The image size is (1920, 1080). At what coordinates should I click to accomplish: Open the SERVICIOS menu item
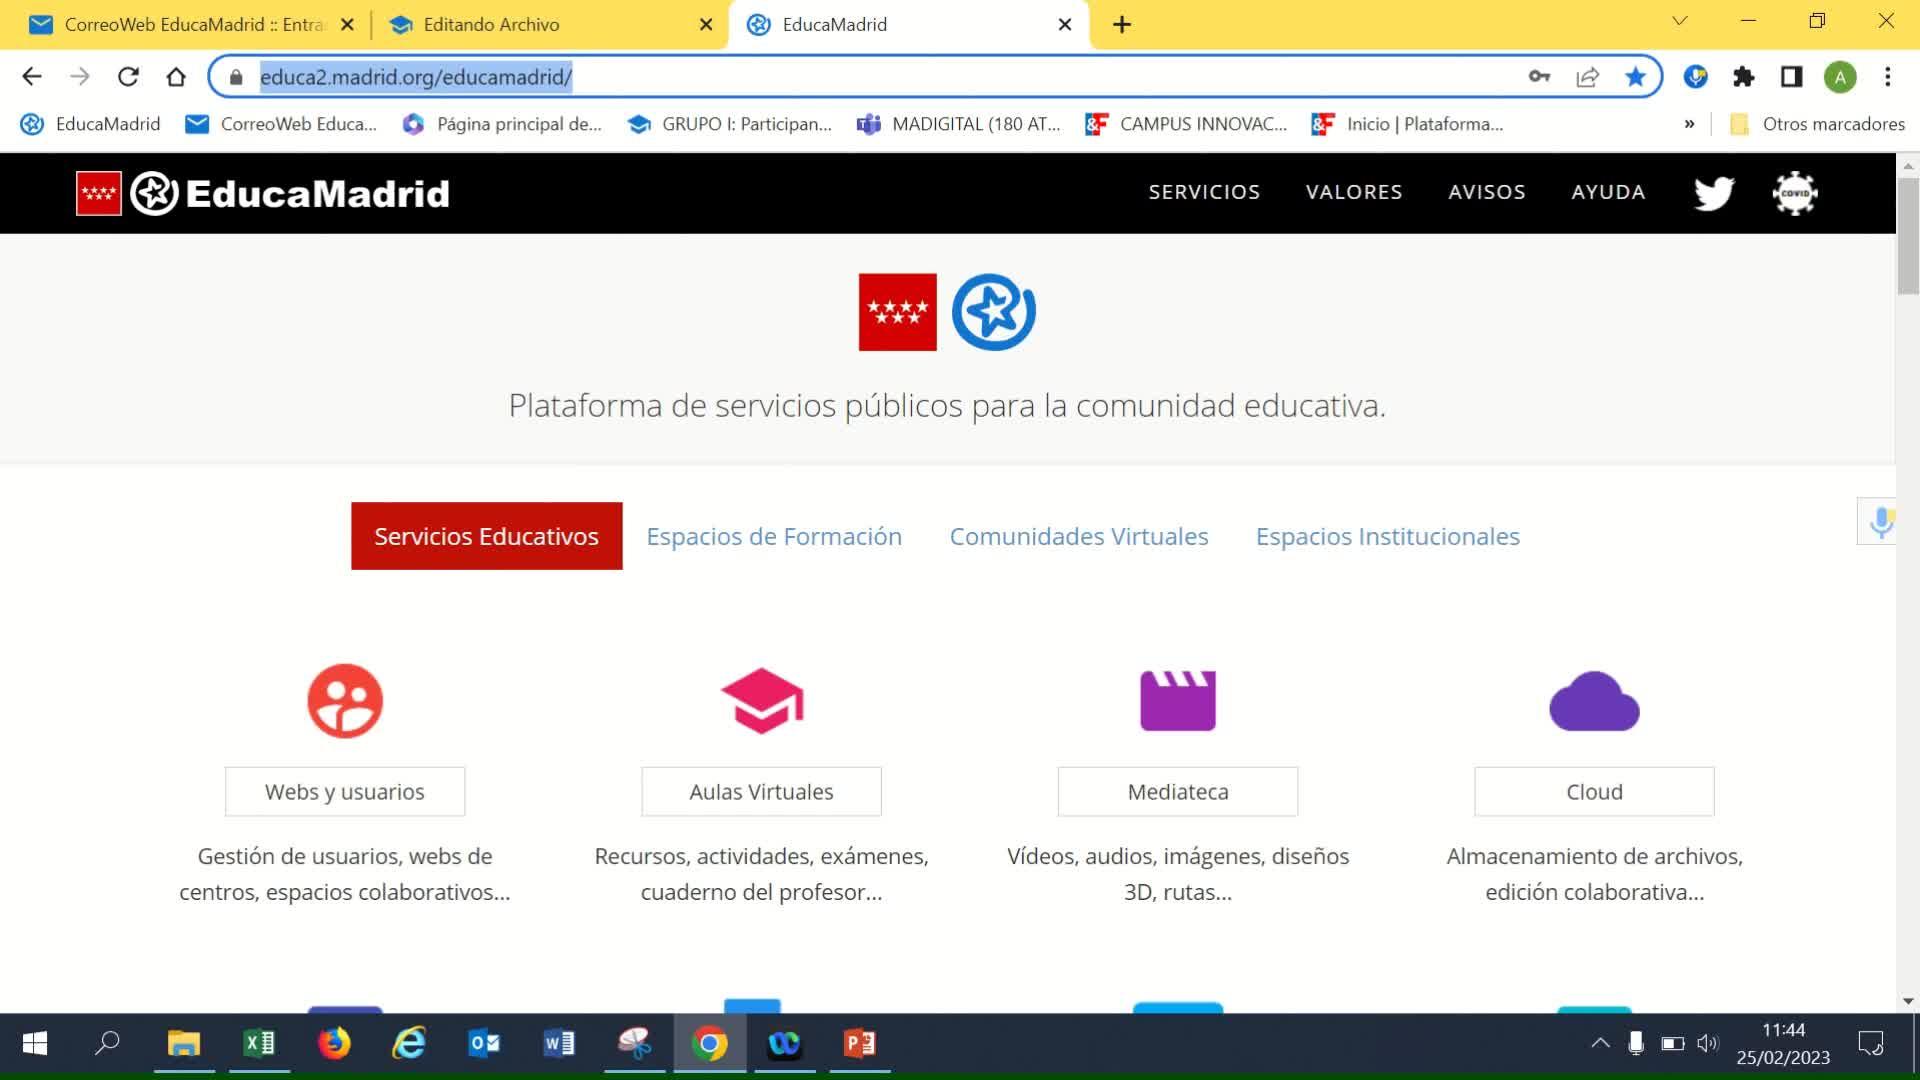click(x=1204, y=192)
